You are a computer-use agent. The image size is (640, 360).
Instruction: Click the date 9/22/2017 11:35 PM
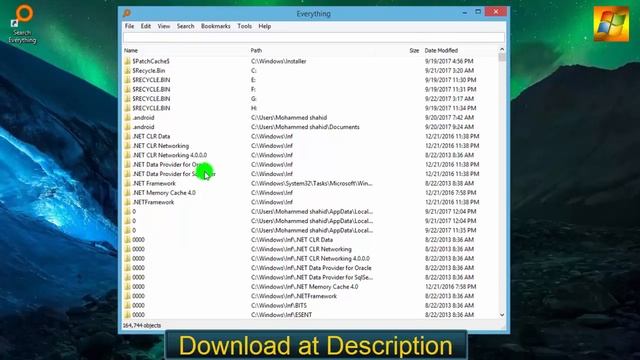coord(451,230)
